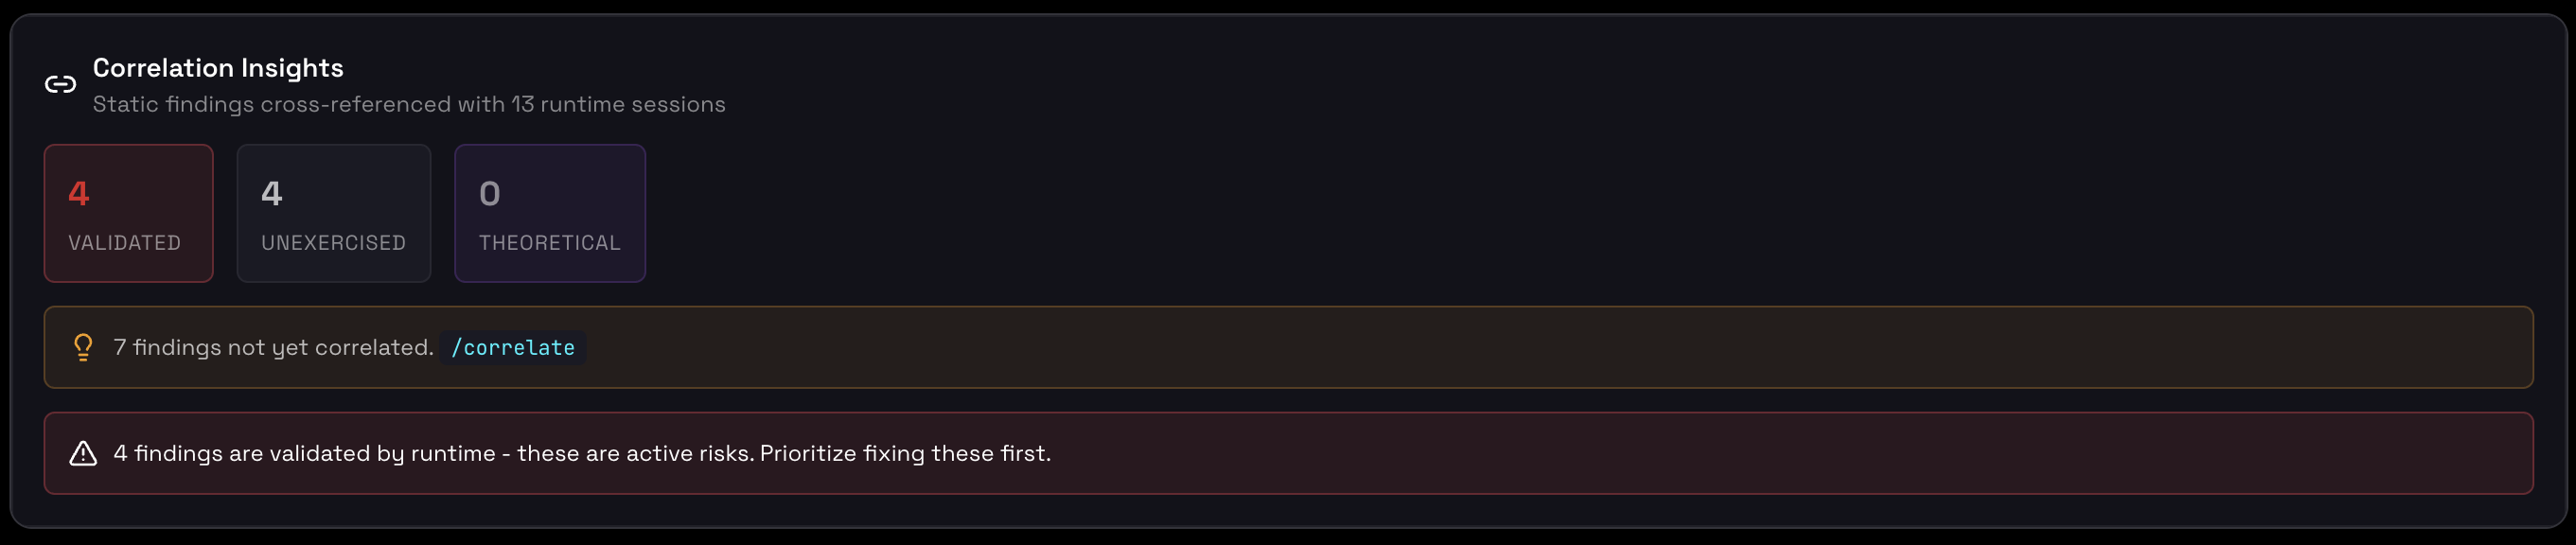The height and width of the screenshot is (545, 2576).
Task: Click the number 4 above Unexercised
Action: tap(272, 193)
